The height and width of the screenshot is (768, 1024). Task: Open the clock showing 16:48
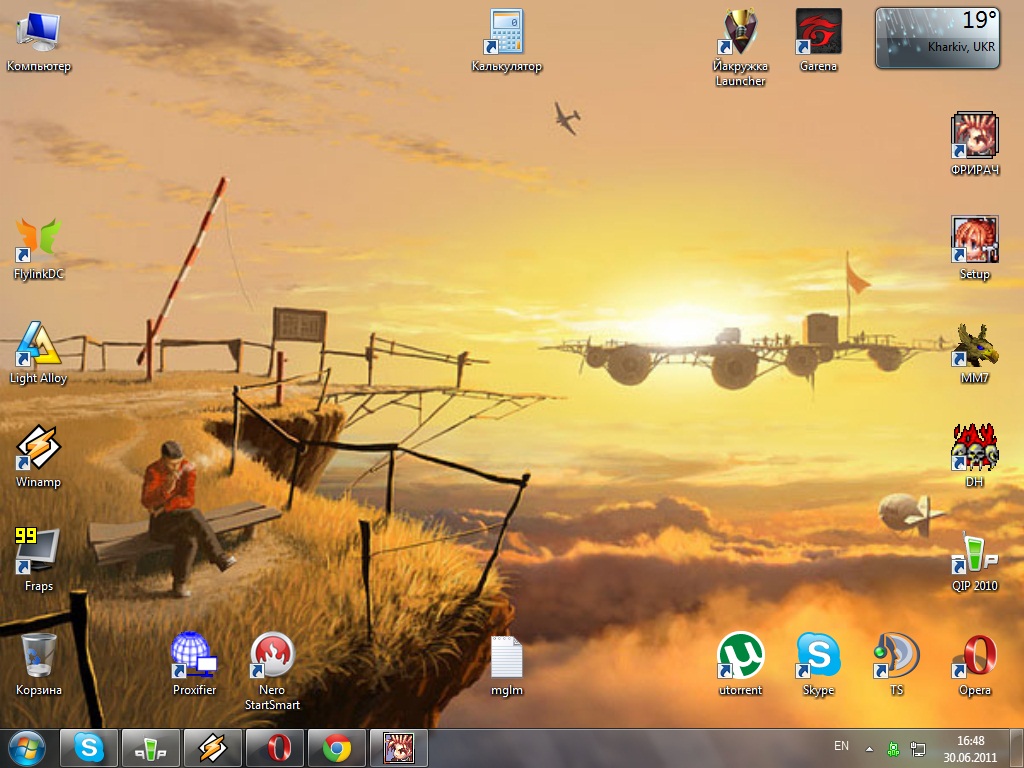coord(970,749)
